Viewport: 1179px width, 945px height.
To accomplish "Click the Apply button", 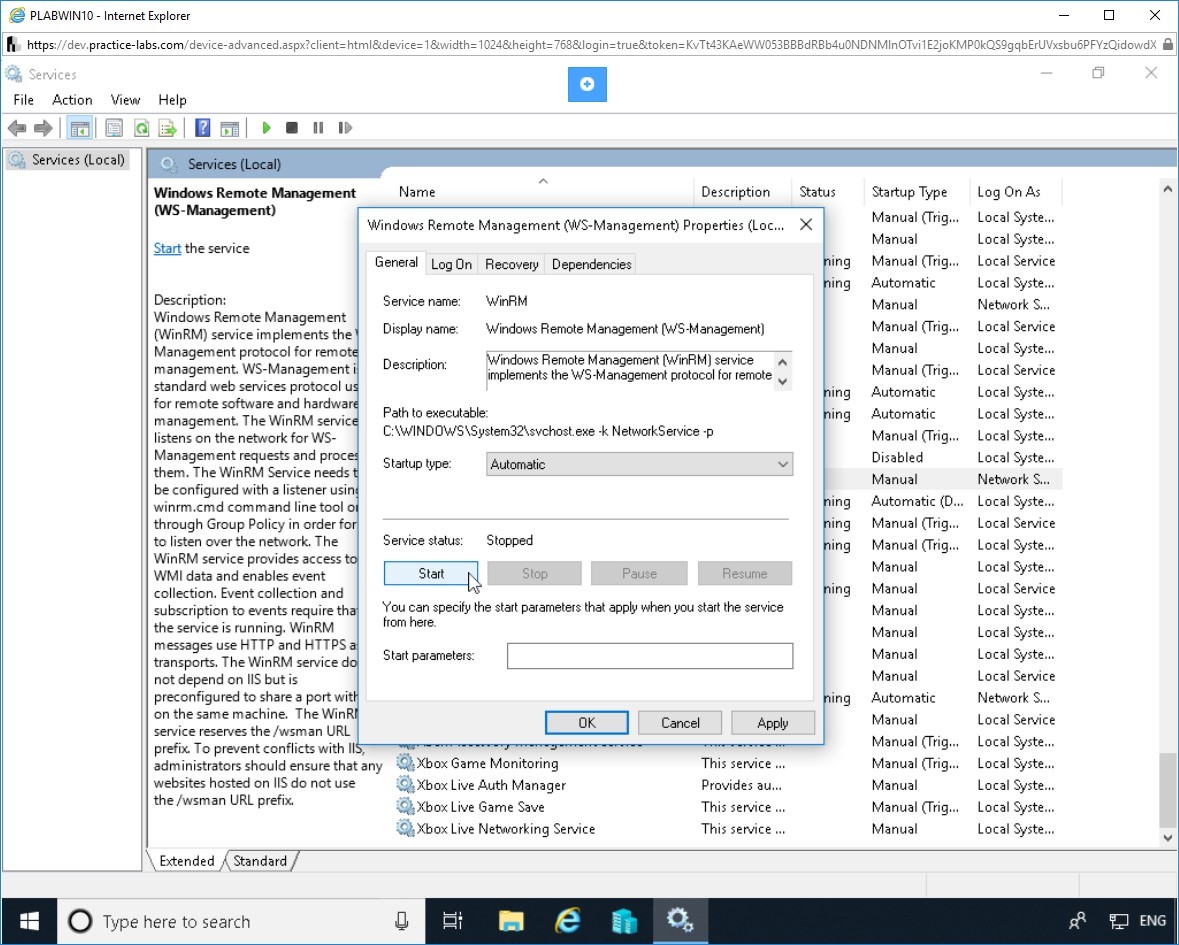I will 772,723.
